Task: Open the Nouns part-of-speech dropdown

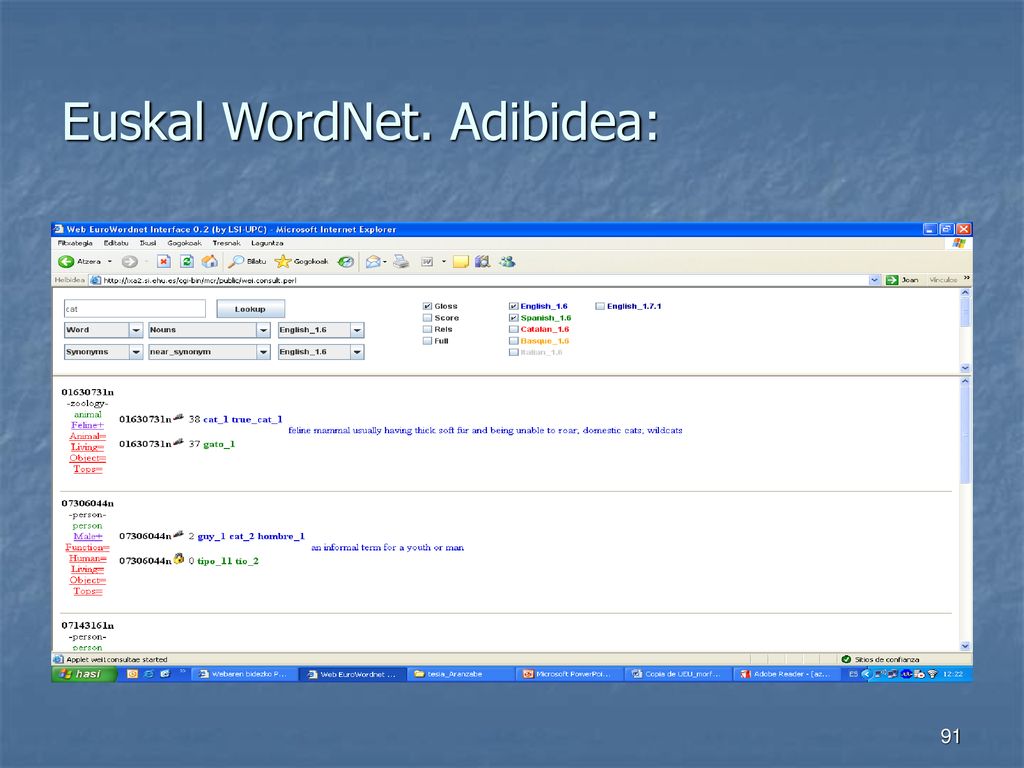Action: [209, 330]
